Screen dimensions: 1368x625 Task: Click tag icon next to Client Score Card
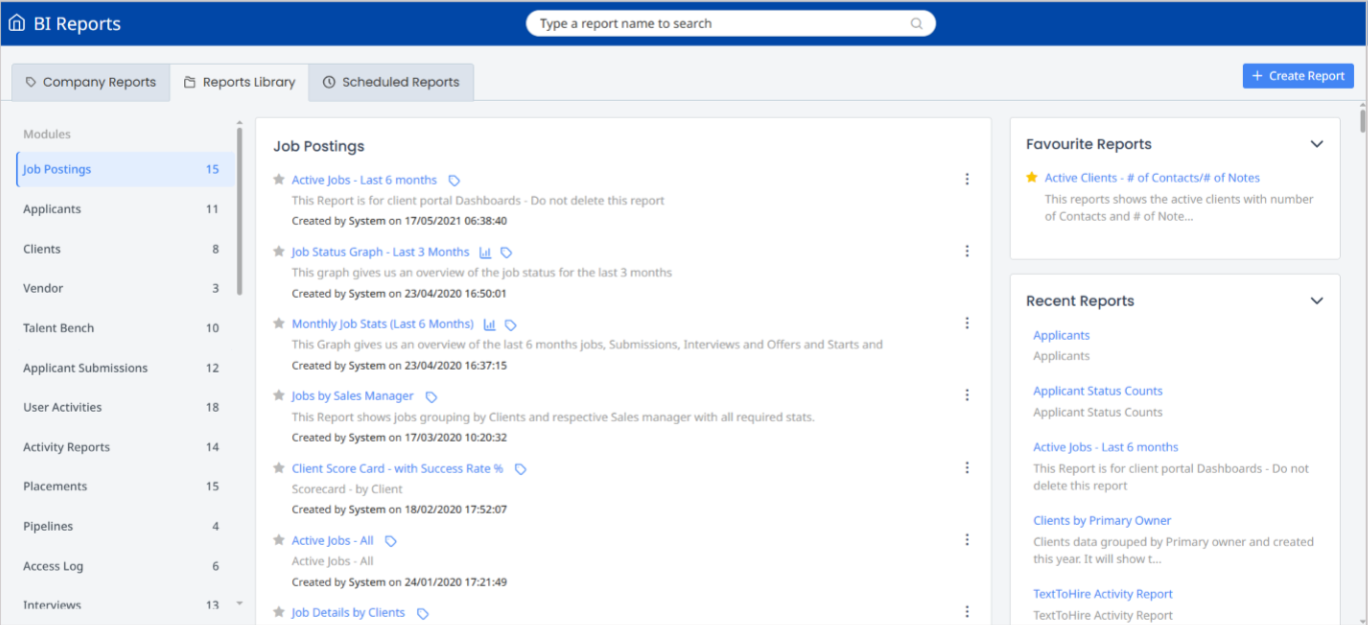[520, 469]
